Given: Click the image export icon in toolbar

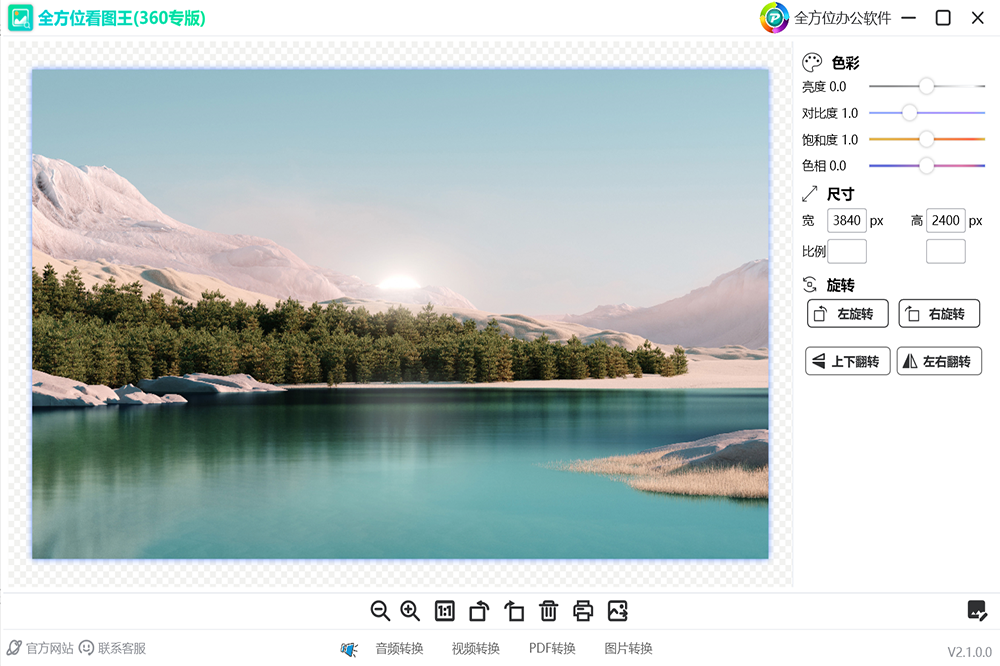Looking at the screenshot, I should point(617,611).
